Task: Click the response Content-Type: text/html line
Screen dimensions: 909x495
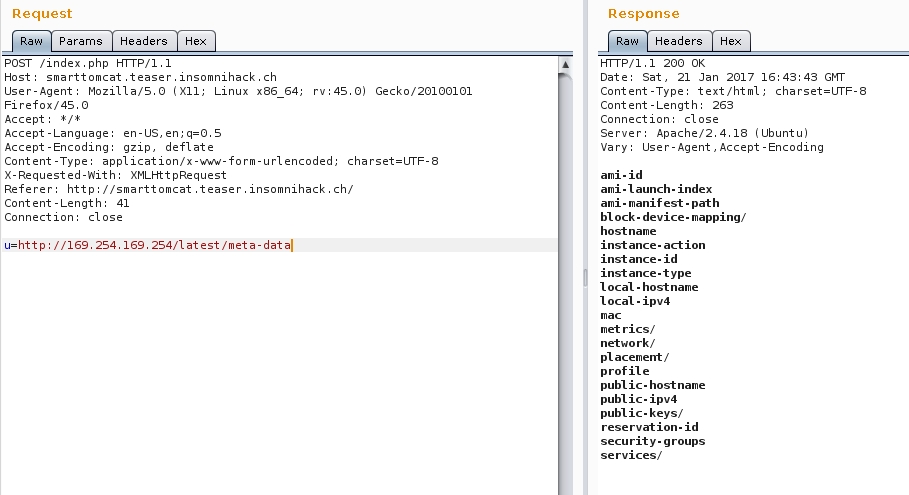Action: pyautogui.click(x=733, y=91)
